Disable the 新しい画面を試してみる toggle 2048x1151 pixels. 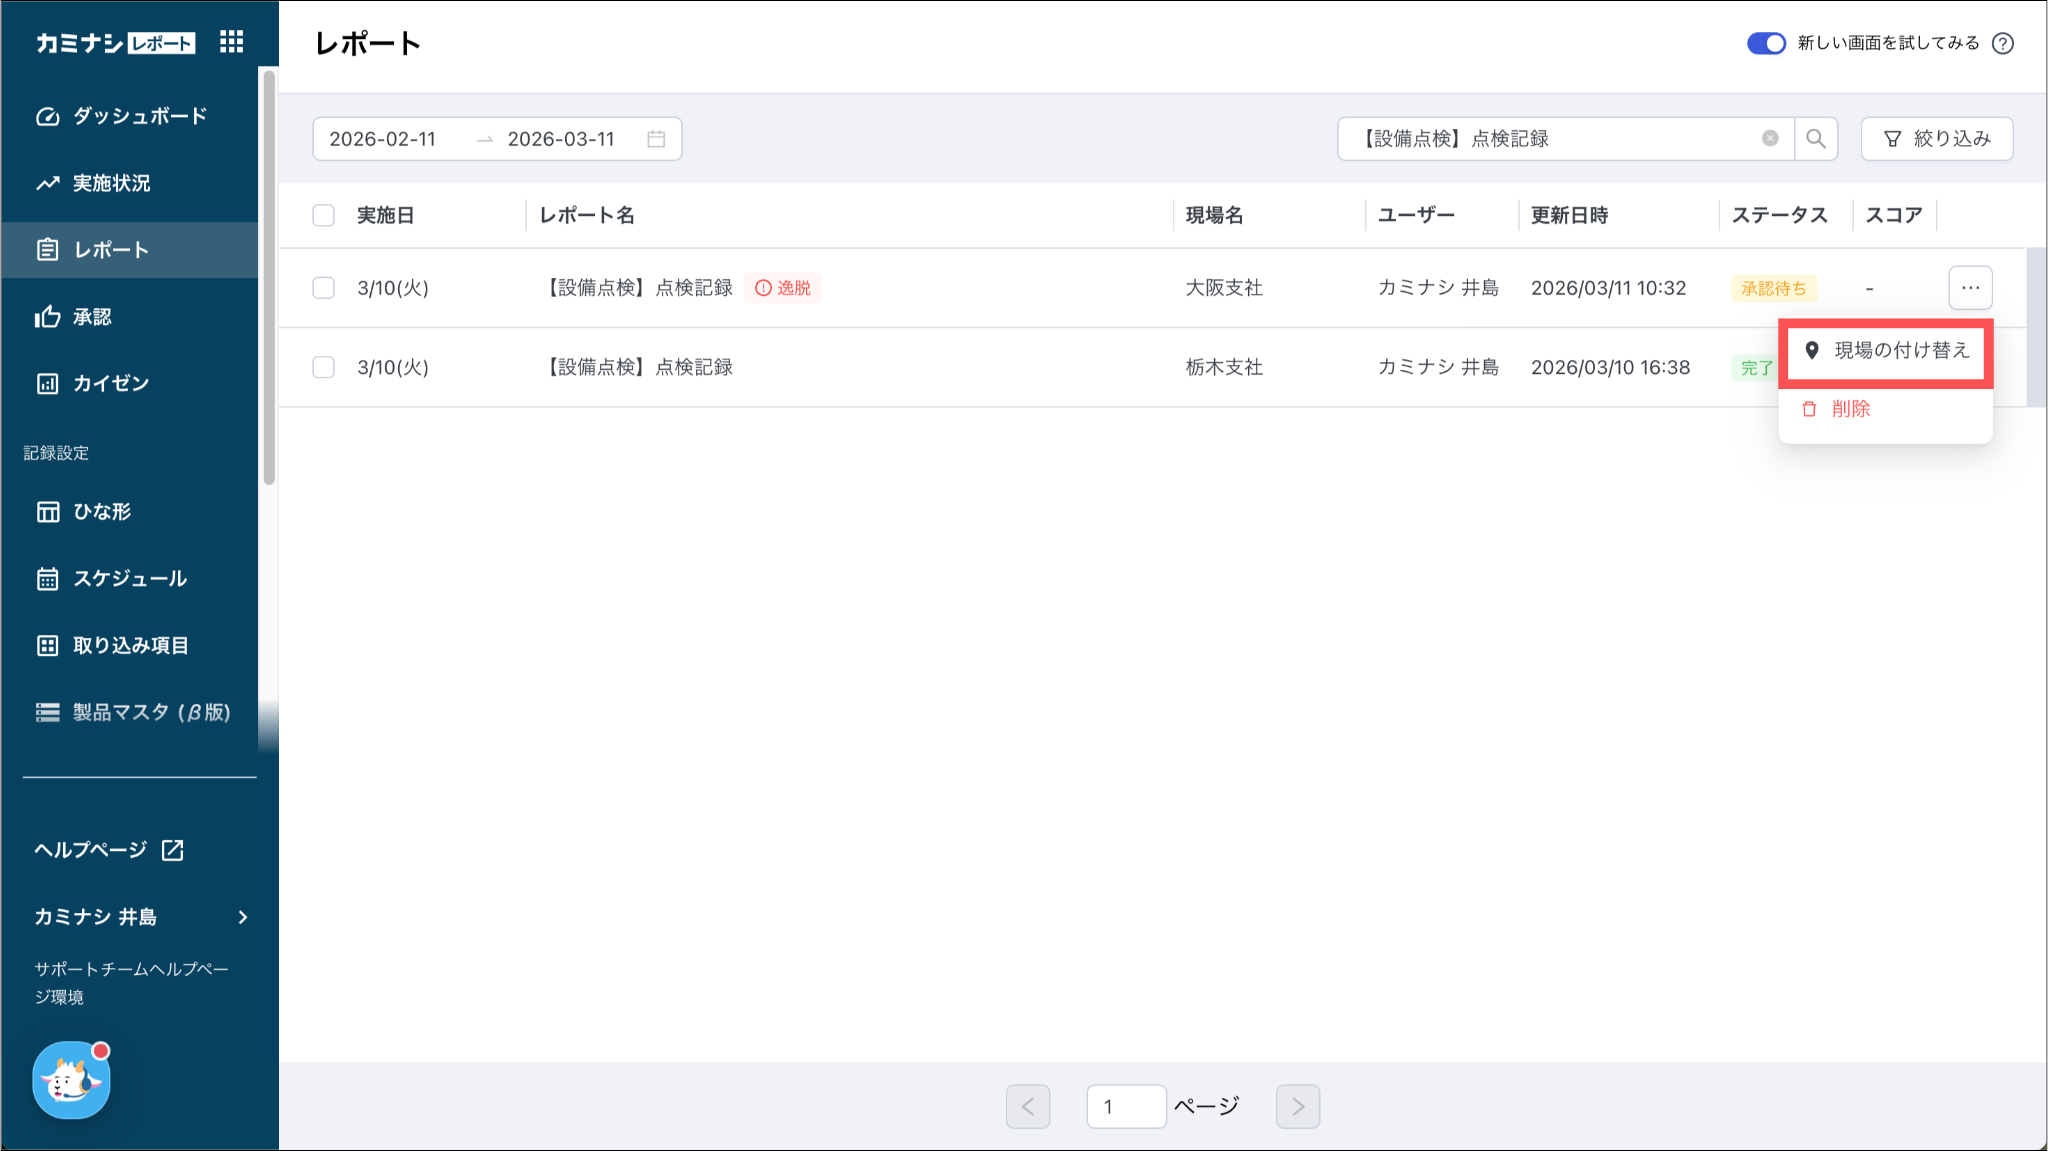[x=1766, y=43]
